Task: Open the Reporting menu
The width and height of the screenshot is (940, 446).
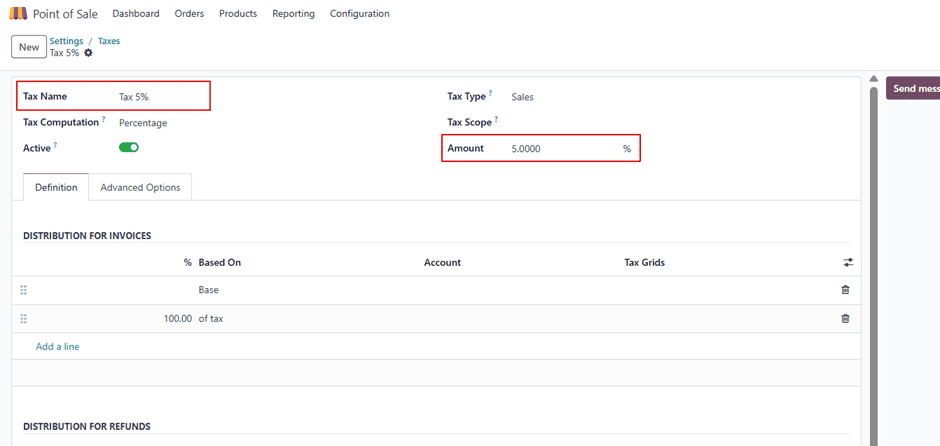Action: pos(293,14)
